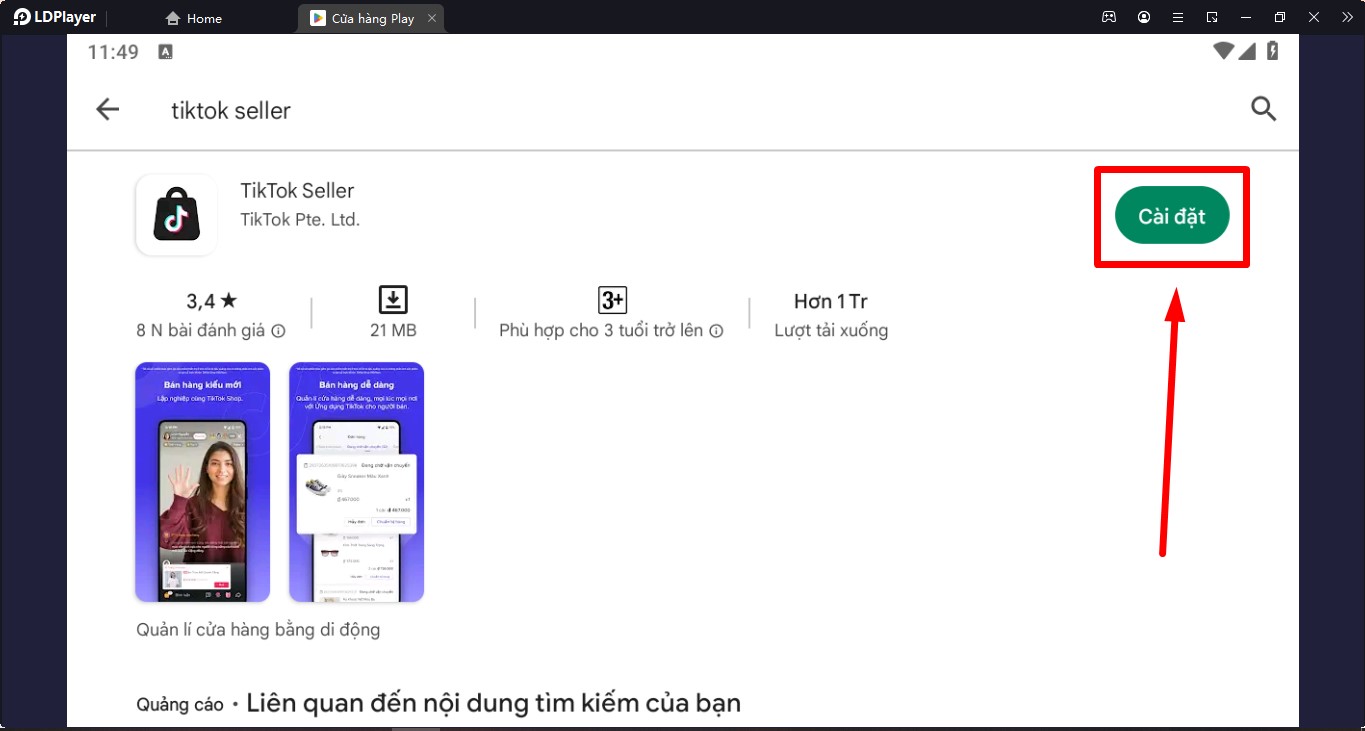
Task: Open TikTok Pte. Ltd. developer name
Action: pos(300,219)
